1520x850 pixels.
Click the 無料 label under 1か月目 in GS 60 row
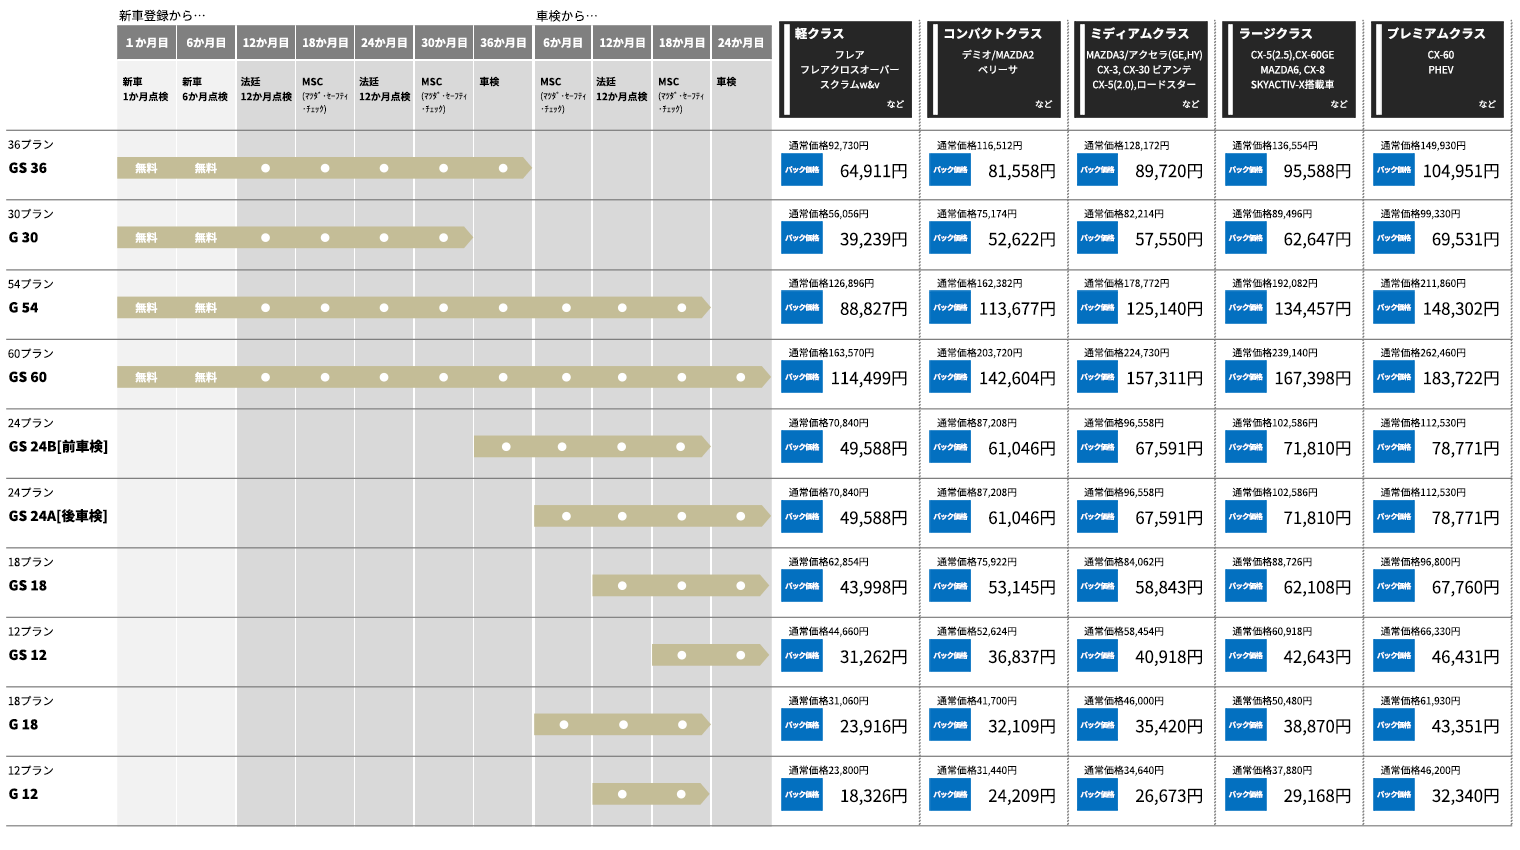[146, 377]
